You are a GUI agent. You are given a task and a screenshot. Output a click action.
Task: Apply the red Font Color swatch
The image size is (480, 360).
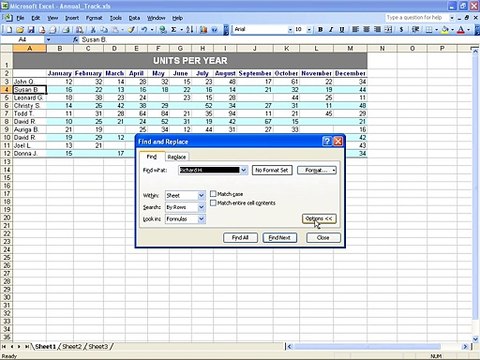click(461, 30)
